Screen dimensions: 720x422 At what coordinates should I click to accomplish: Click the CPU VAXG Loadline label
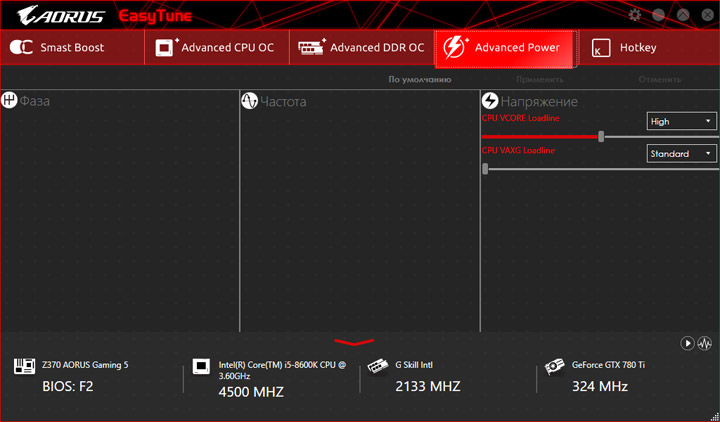tap(518, 150)
